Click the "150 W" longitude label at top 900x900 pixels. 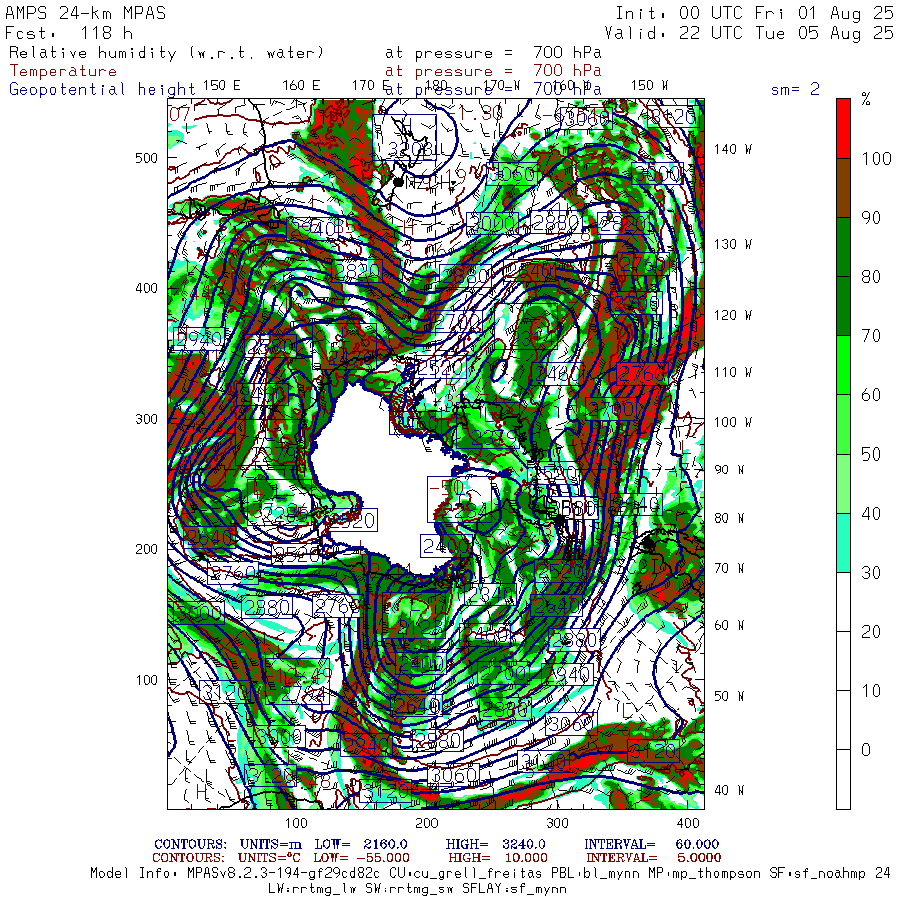(650, 86)
